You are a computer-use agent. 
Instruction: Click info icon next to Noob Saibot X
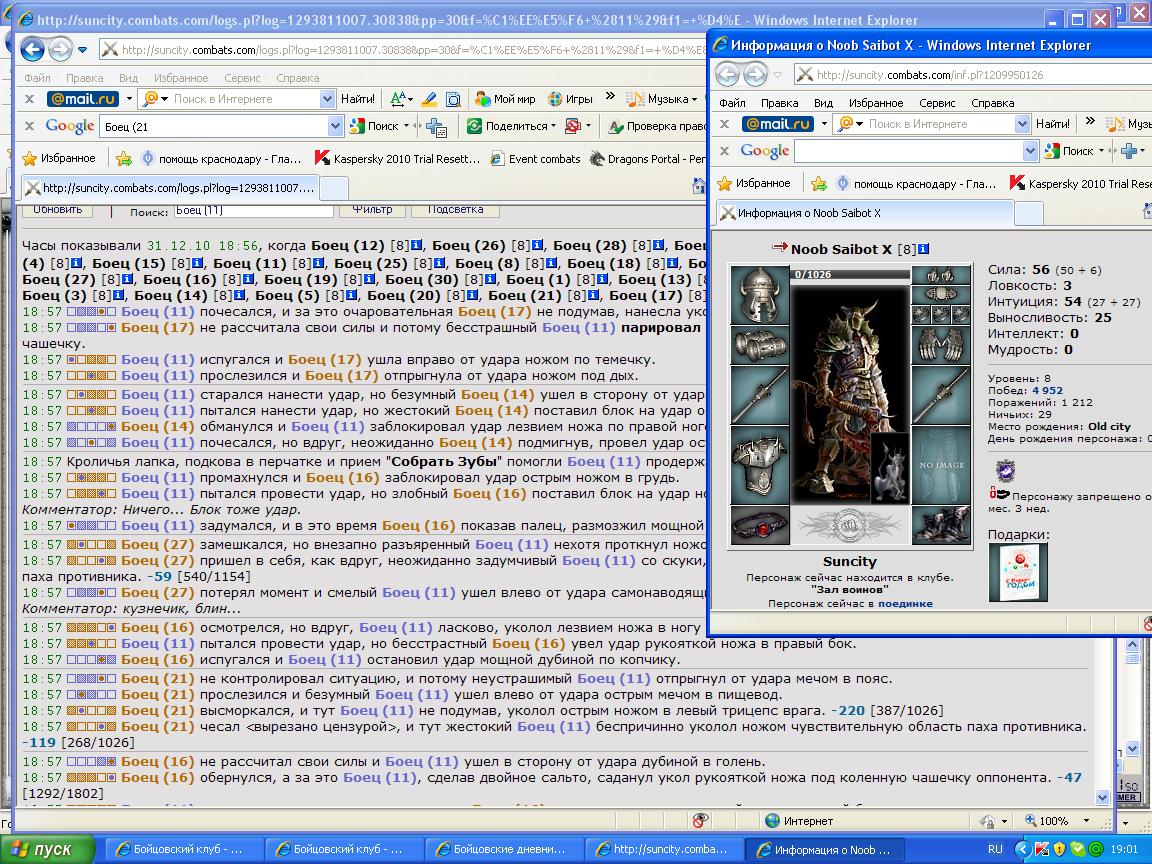tap(924, 249)
